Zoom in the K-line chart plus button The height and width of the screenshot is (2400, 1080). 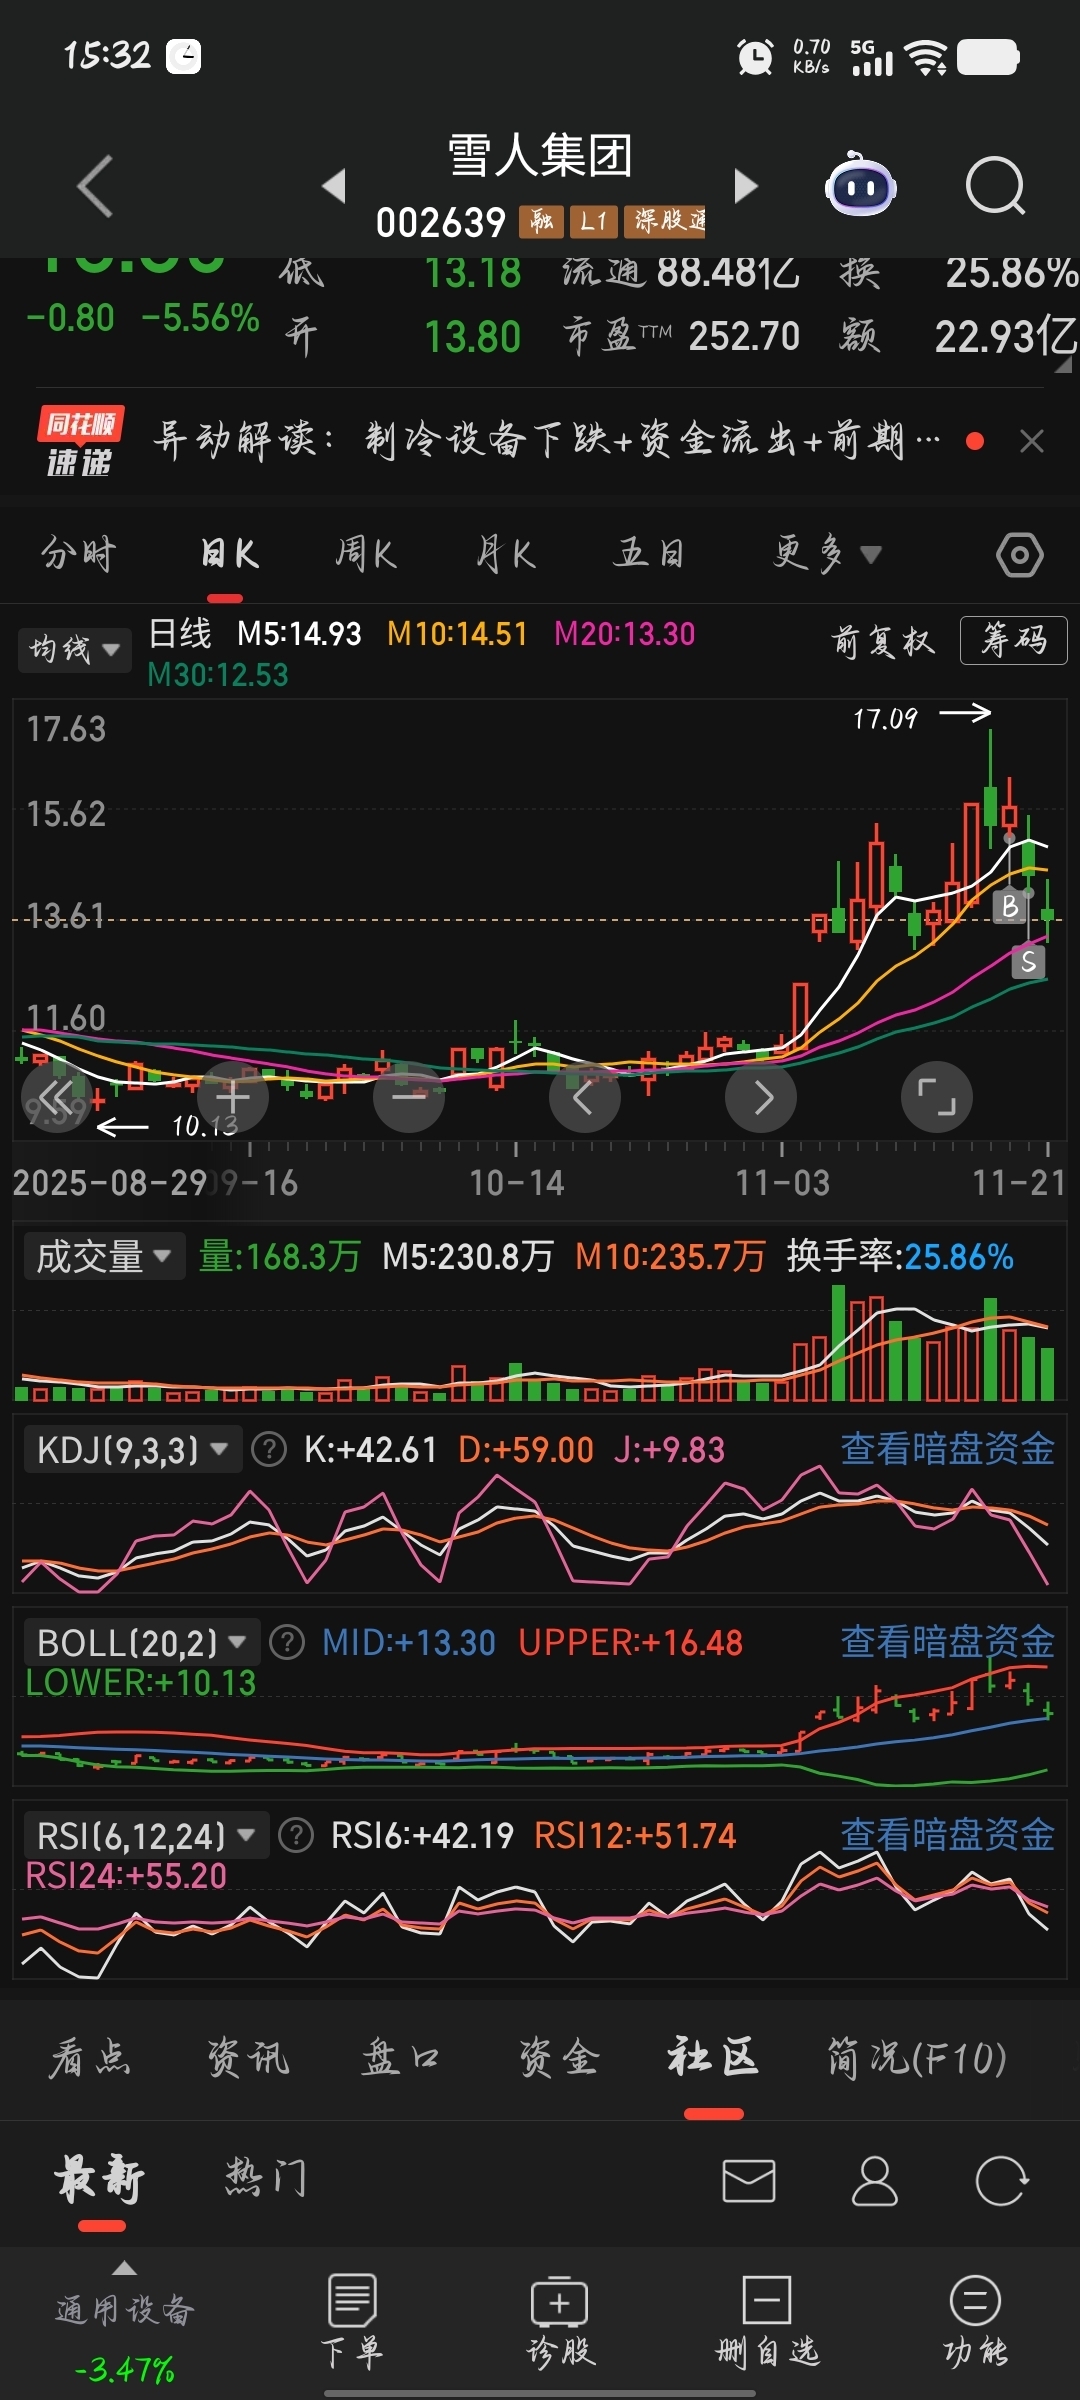click(233, 1097)
